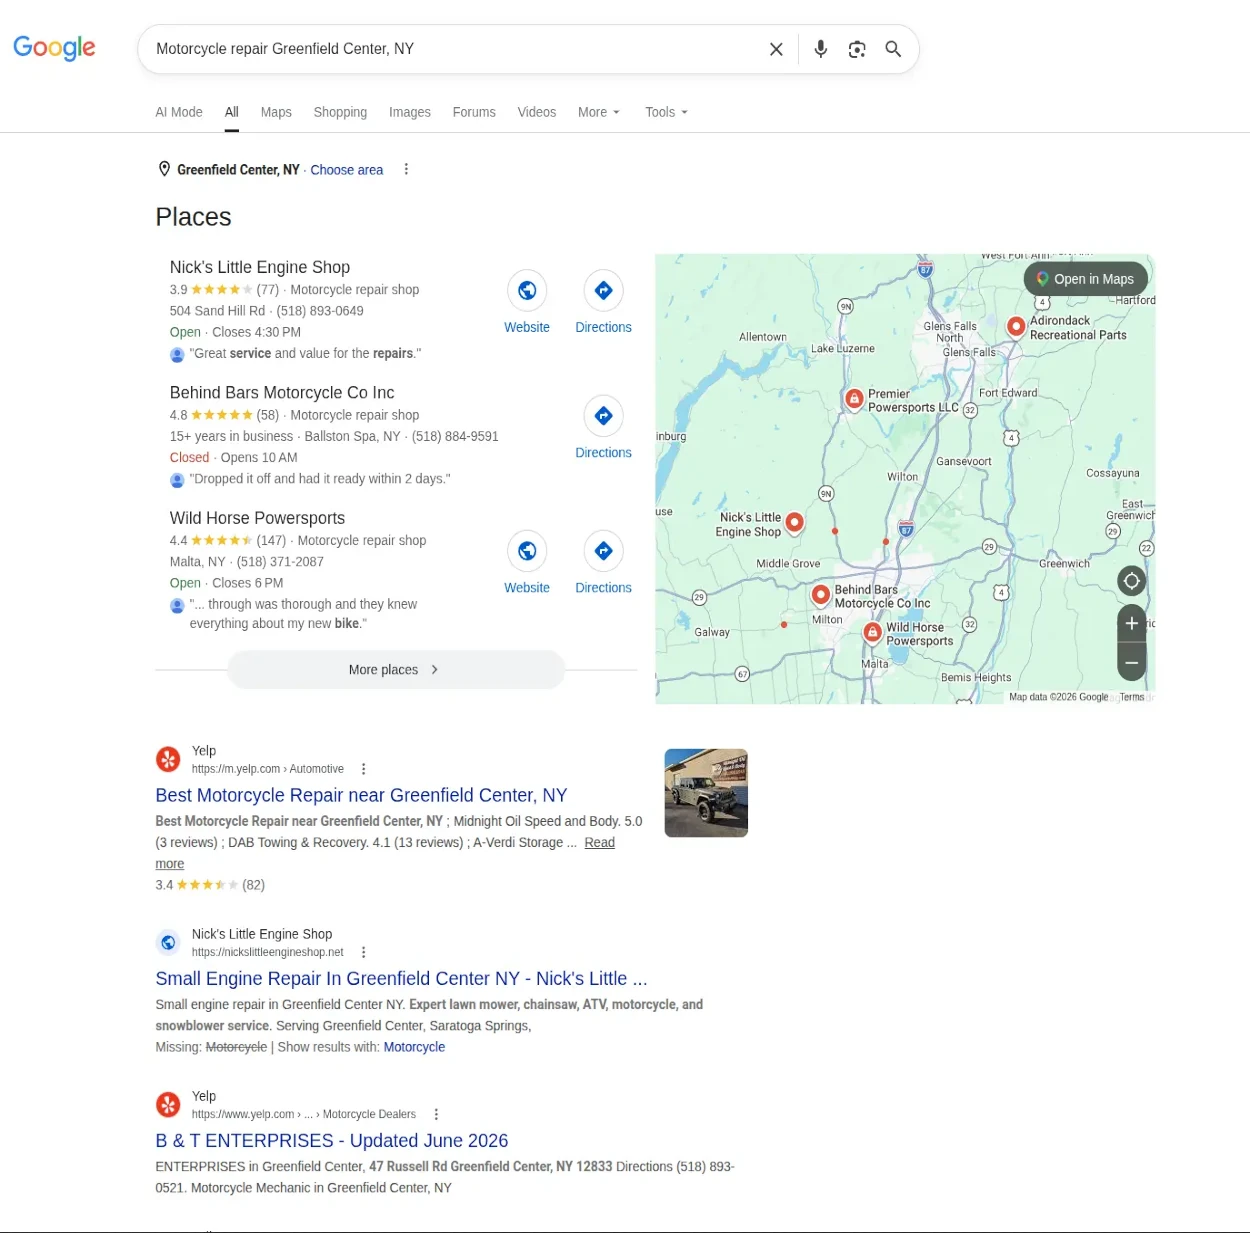Image resolution: width=1250 pixels, height=1233 pixels.
Task: Click map pin for Premier Powersports LLC
Action: click(854, 398)
